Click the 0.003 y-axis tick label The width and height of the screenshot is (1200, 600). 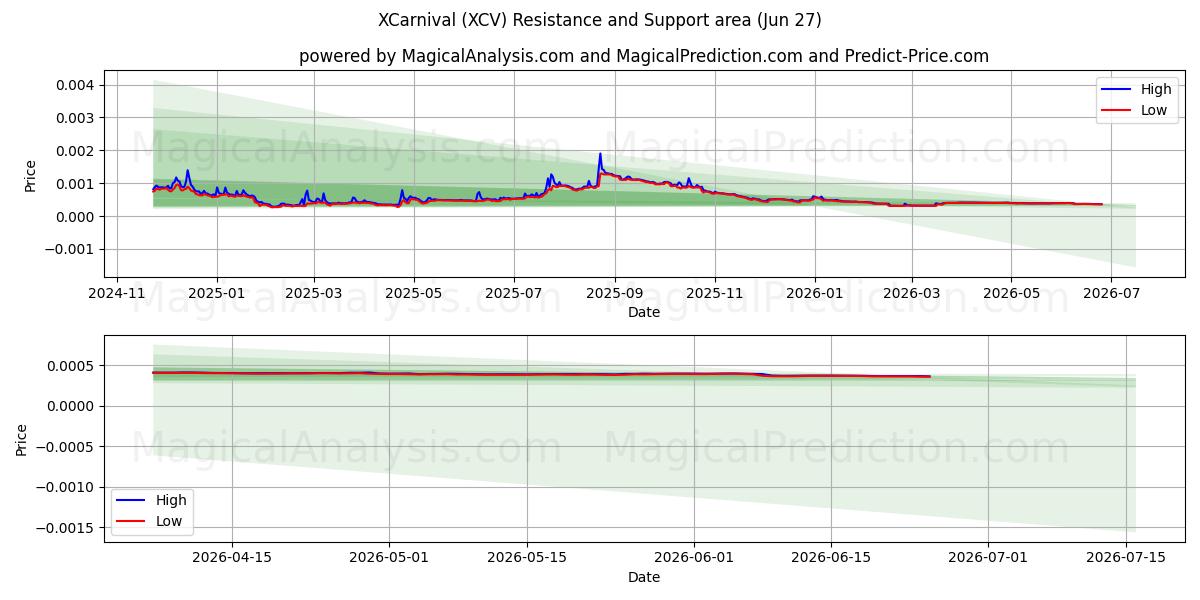click(x=76, y=118)
